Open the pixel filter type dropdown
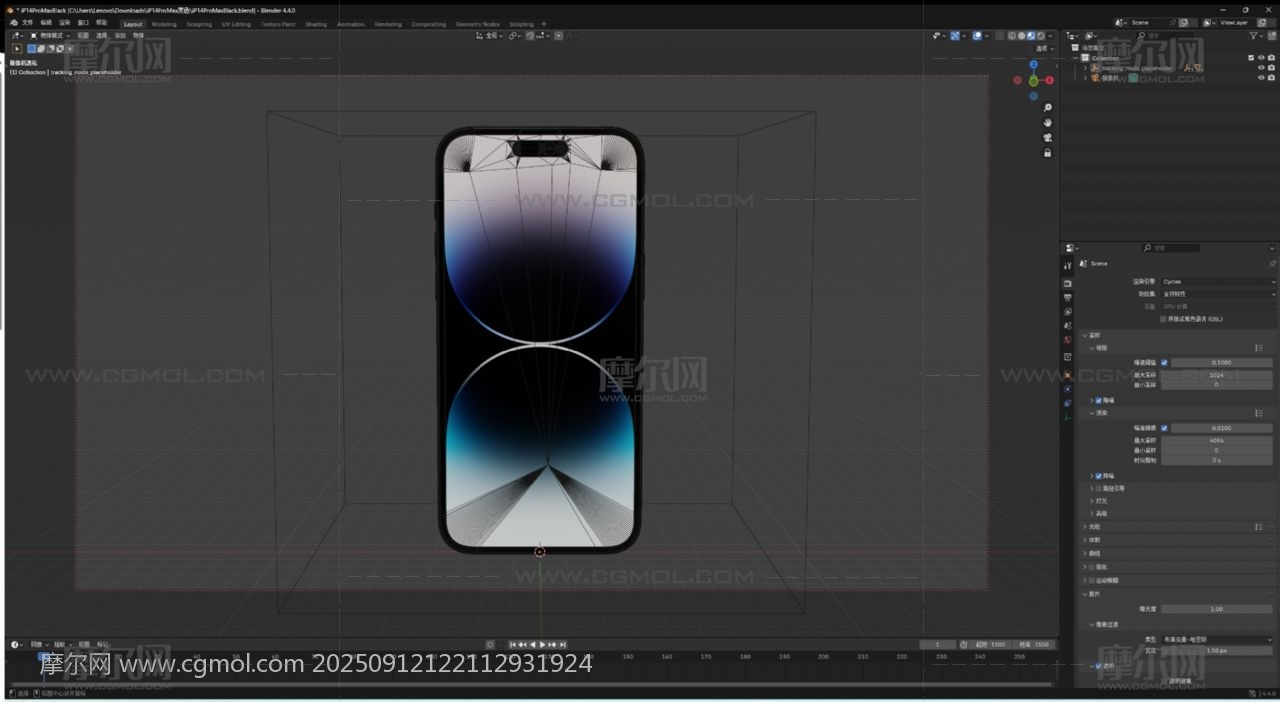 coord(1218,639)
